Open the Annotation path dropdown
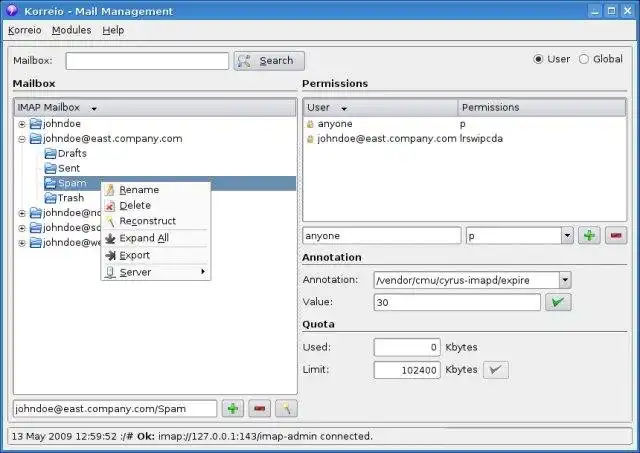 point(565,280)
